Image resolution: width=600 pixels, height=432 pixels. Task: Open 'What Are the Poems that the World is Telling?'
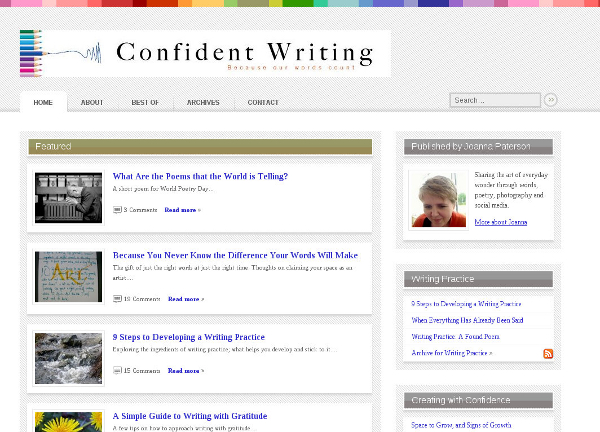tap(200, 176)
